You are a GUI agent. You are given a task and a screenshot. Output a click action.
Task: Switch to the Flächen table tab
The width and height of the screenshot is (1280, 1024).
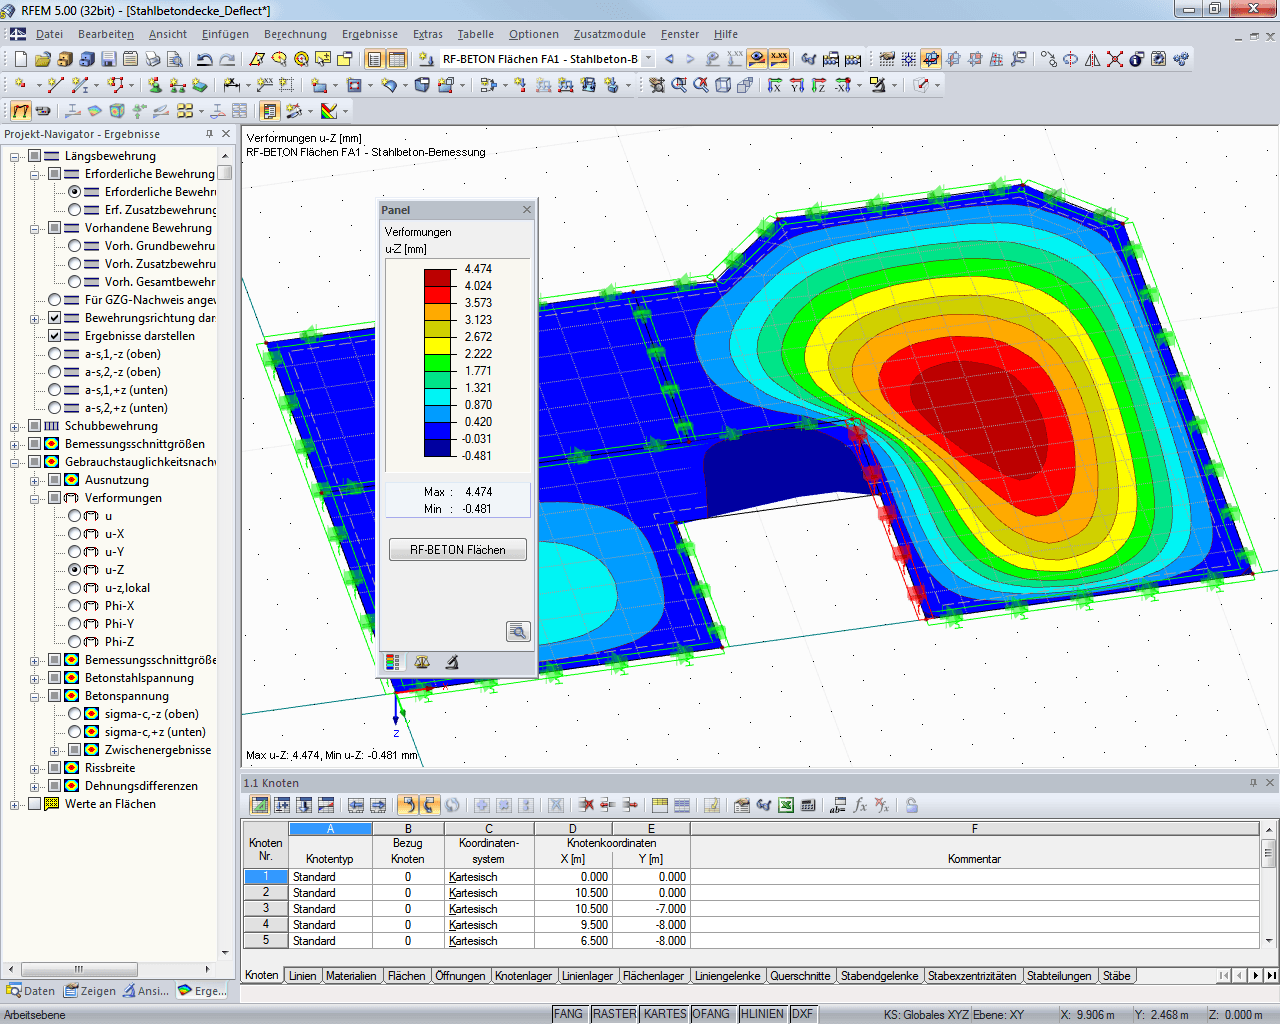pyautogui.click(x=407, y=976)
